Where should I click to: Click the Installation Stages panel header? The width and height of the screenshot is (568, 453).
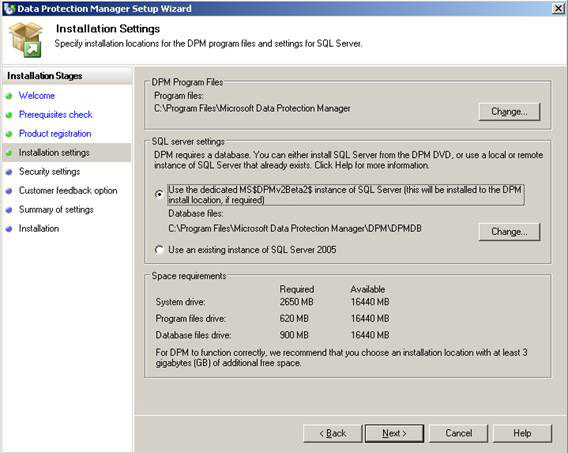pyautogui.click(x=45, y=76)
